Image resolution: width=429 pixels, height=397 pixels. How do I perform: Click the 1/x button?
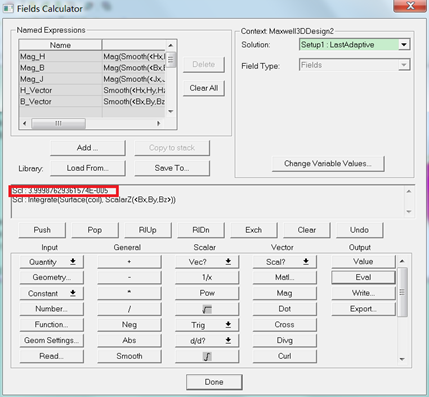207,277
